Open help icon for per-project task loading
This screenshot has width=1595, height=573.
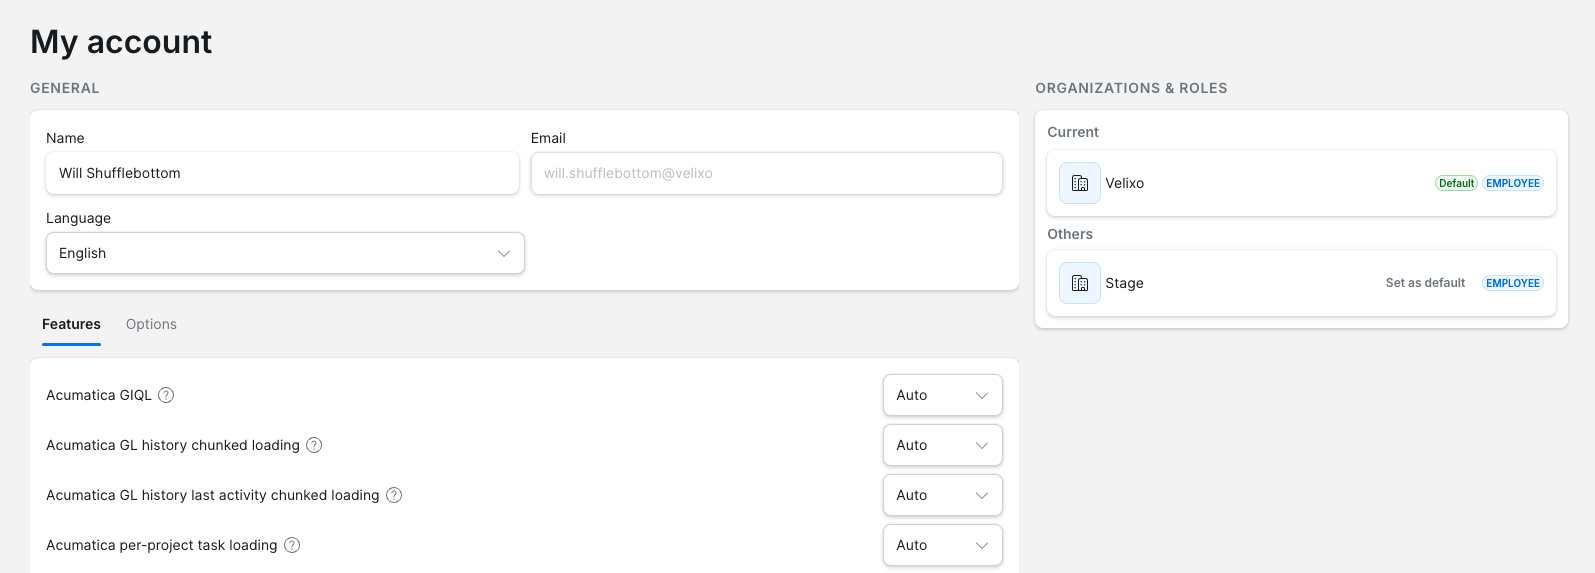tap(292, 545)
